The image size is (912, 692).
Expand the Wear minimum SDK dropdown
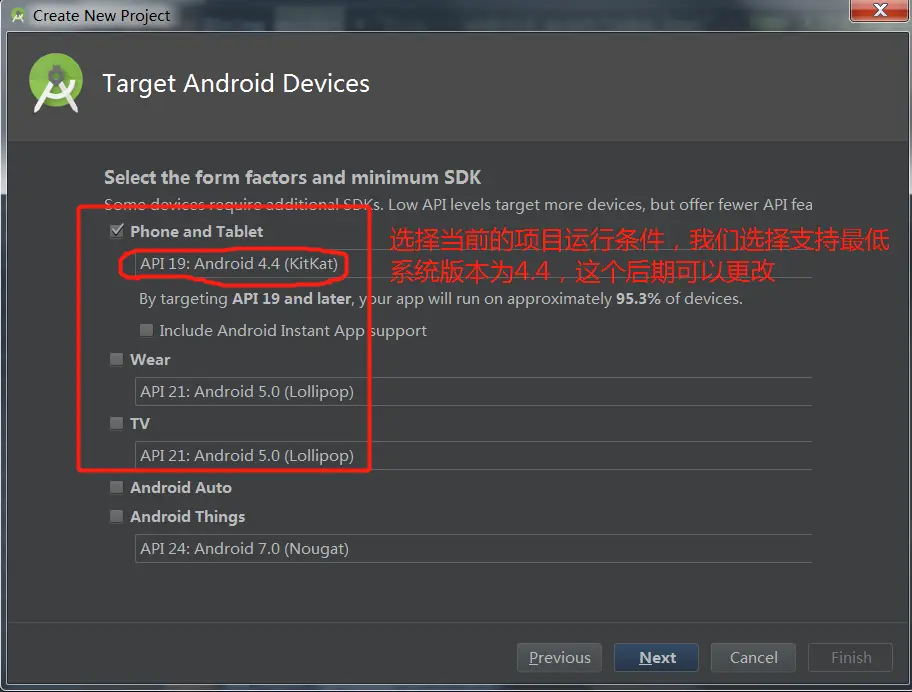pyautogui.click(x=473, y=391)
